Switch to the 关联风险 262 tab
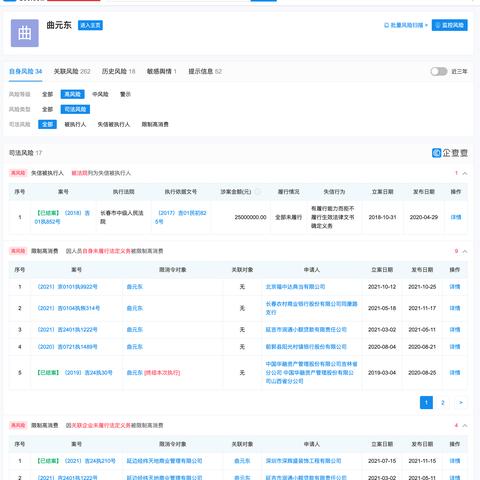 pos(72,71)
